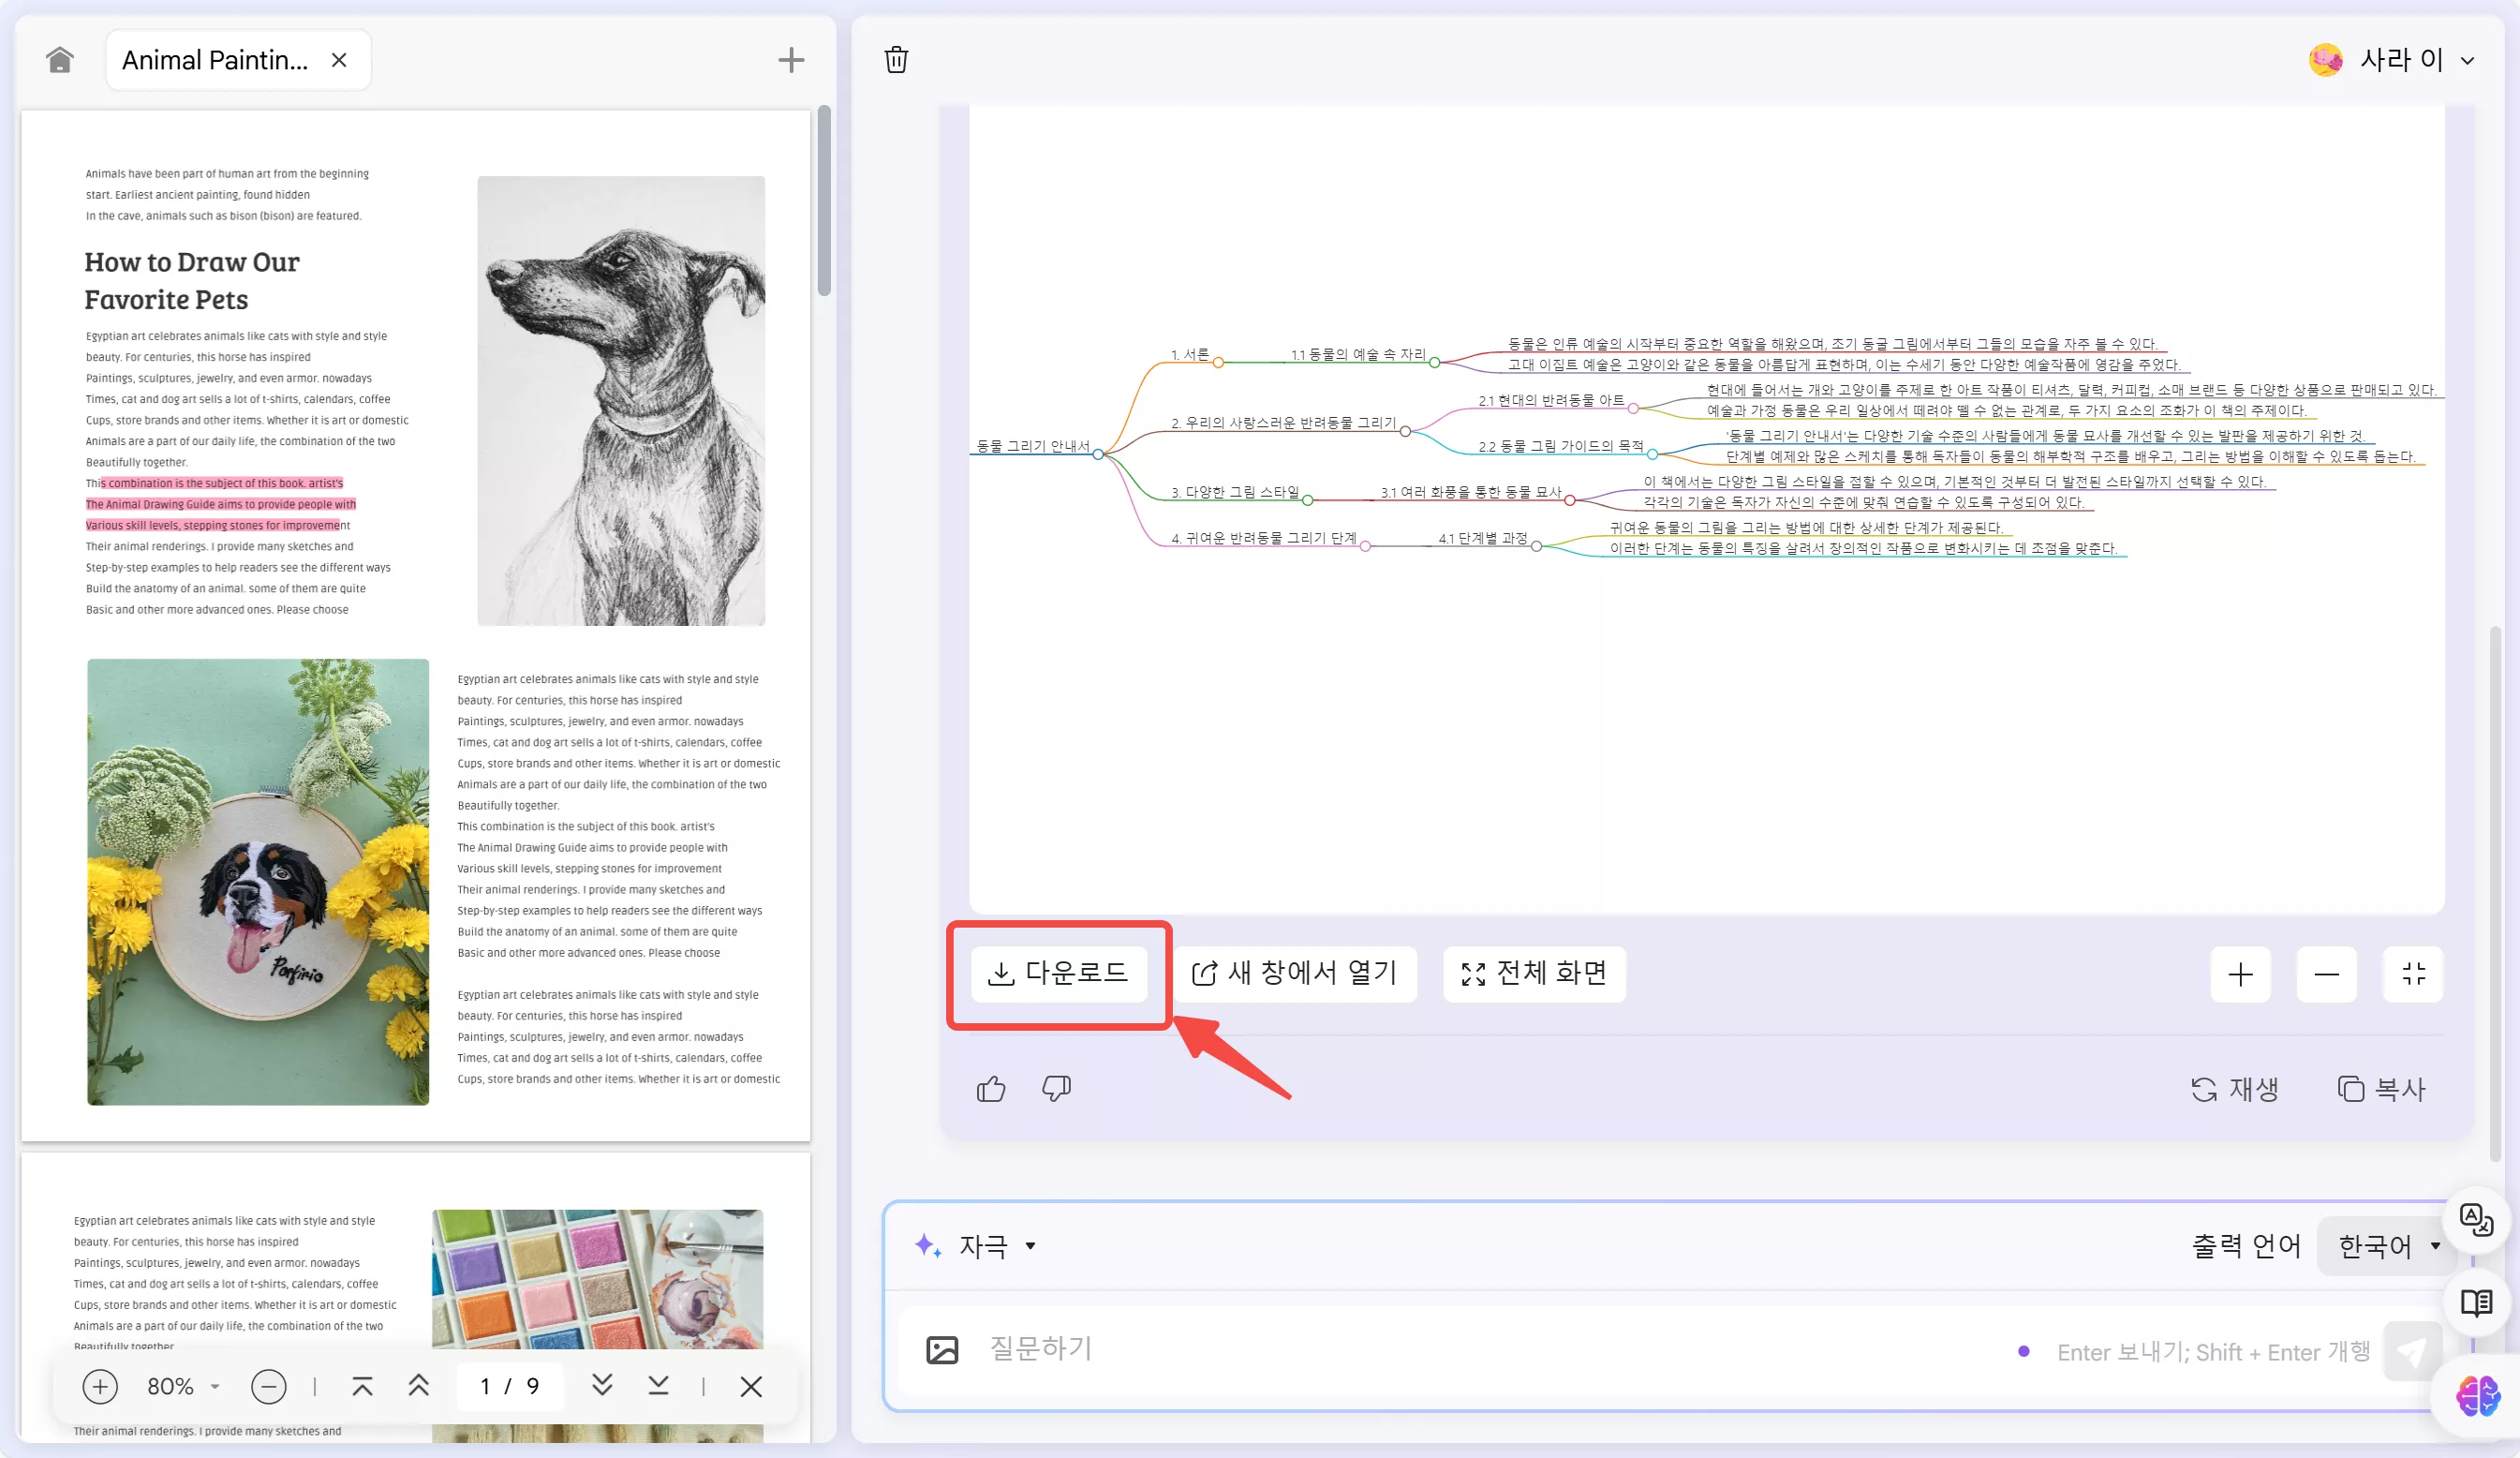Select the embroidered dog photo in PDF
The height and width of the screenshot is (1458, 2520).
tap(258, 882)
